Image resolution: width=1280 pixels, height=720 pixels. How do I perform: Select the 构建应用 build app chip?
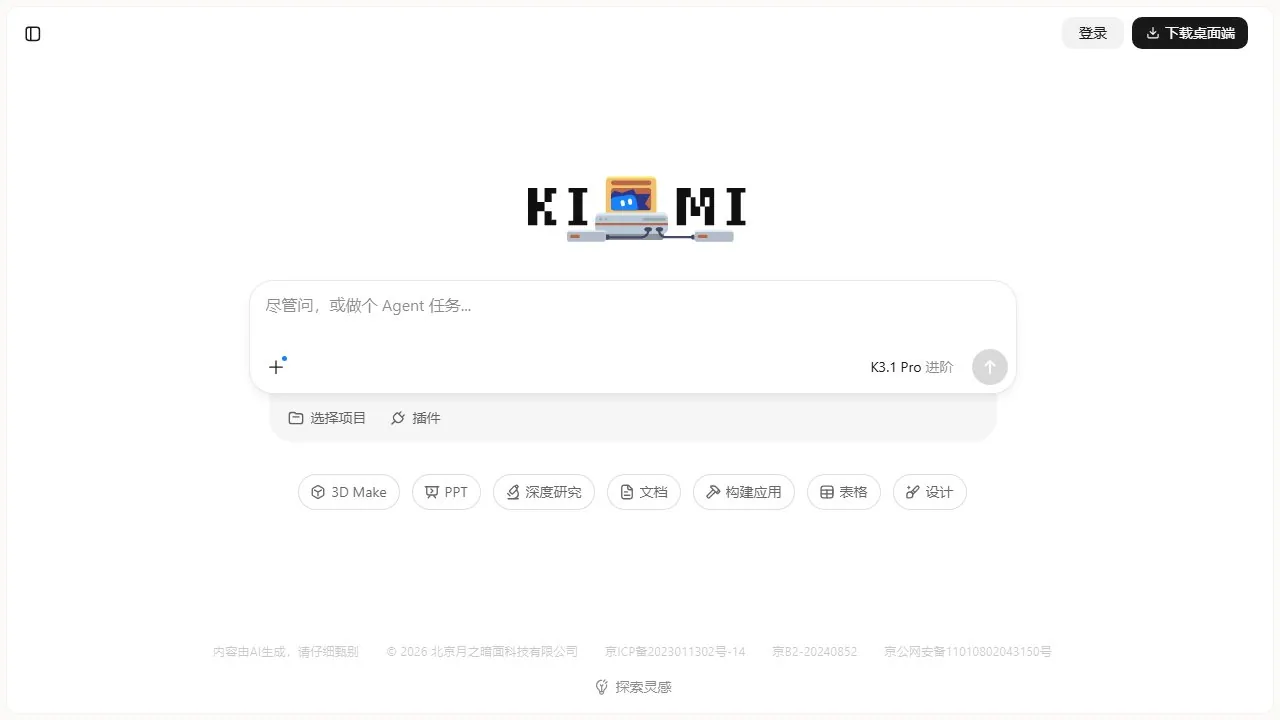tap(744, 492)
